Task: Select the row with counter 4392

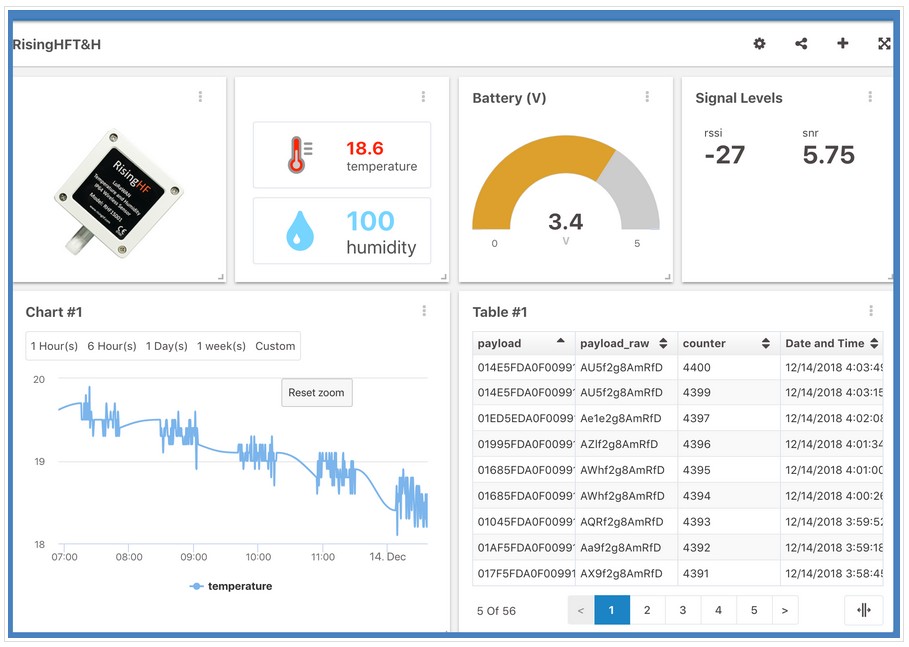Action: tap(677, 547)
